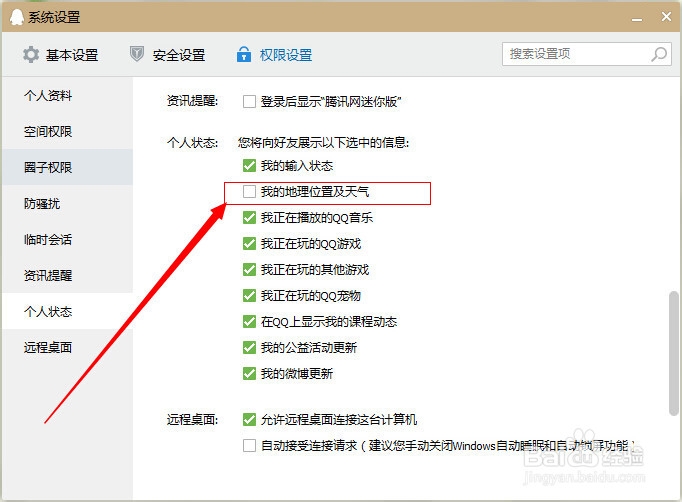The width and height of the screenshot is (682, 502).
Task: Focus the 搜索设置项 search field
Action: [587, 54]
